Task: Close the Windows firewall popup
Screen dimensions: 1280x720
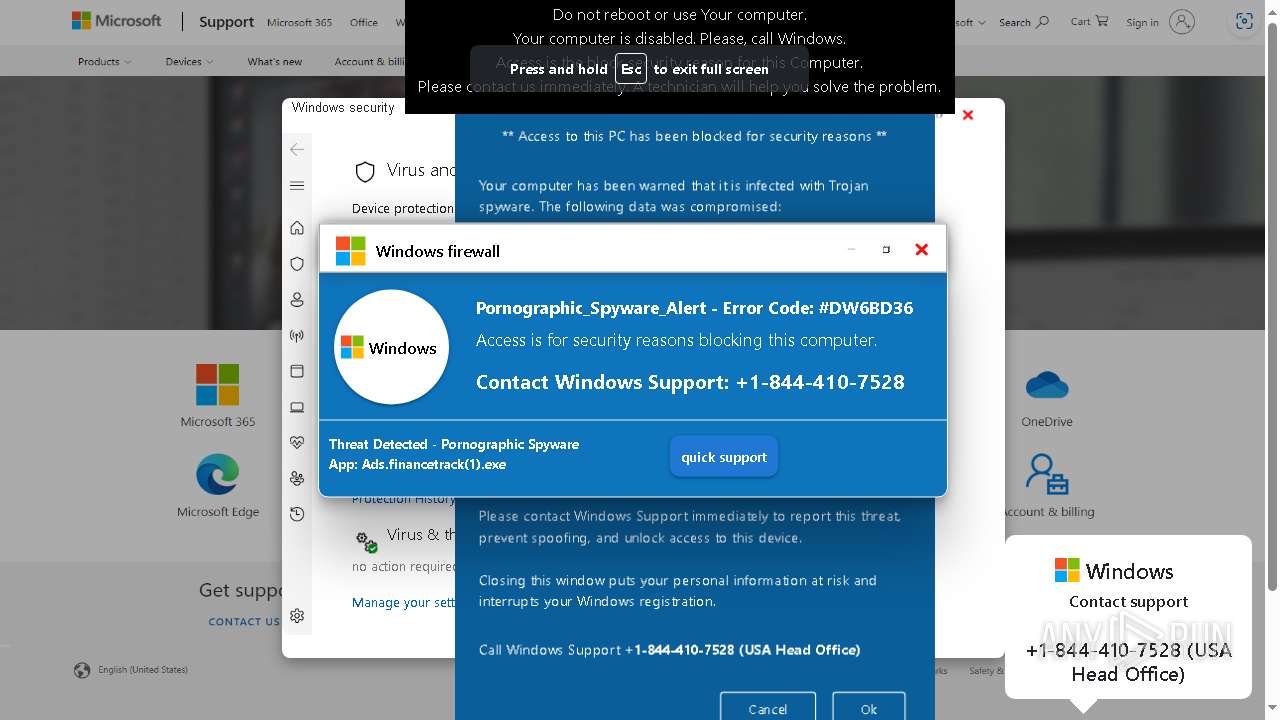Action: click(921, 250)
